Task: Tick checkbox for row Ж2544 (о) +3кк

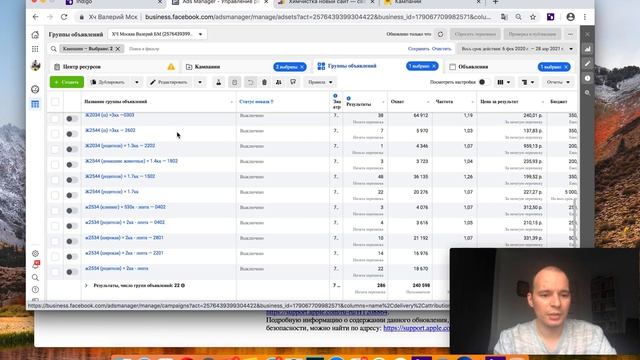Action: tap(55, 134)
